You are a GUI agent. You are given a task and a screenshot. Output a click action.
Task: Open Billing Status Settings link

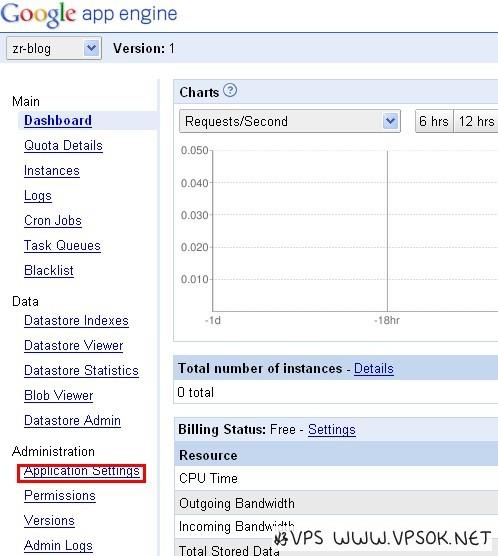point(332,430)
